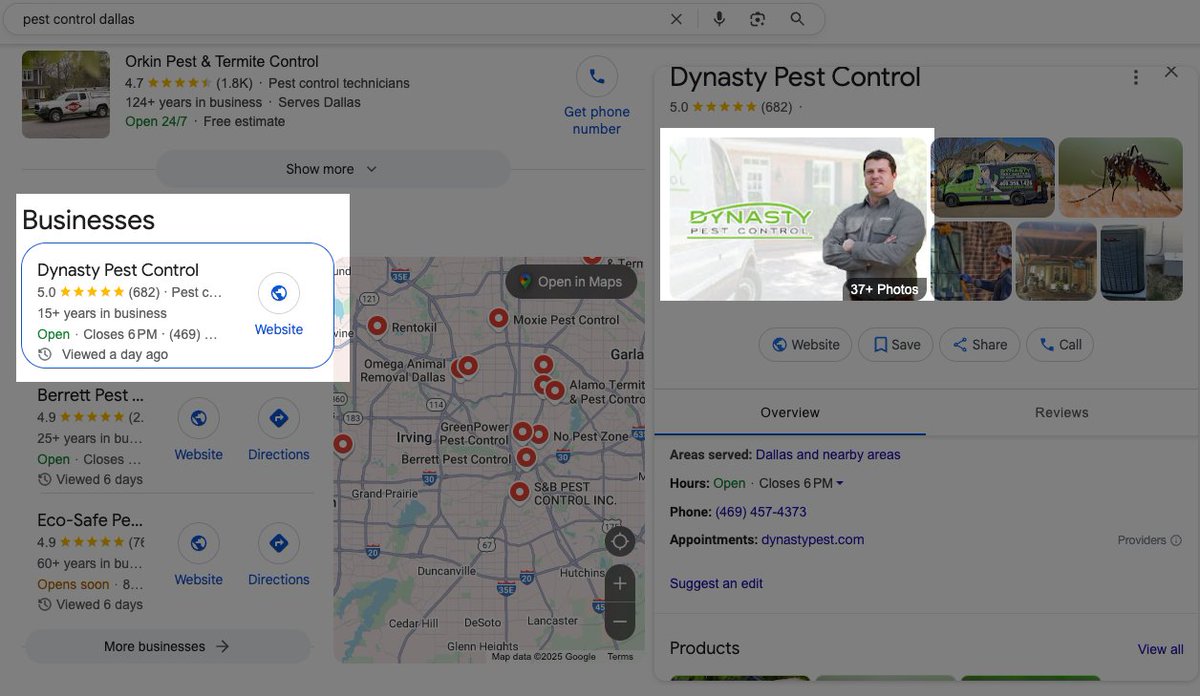Screen dimensions: 1200x696
Task: Open Google Lens image search icon
Action: 758,19
